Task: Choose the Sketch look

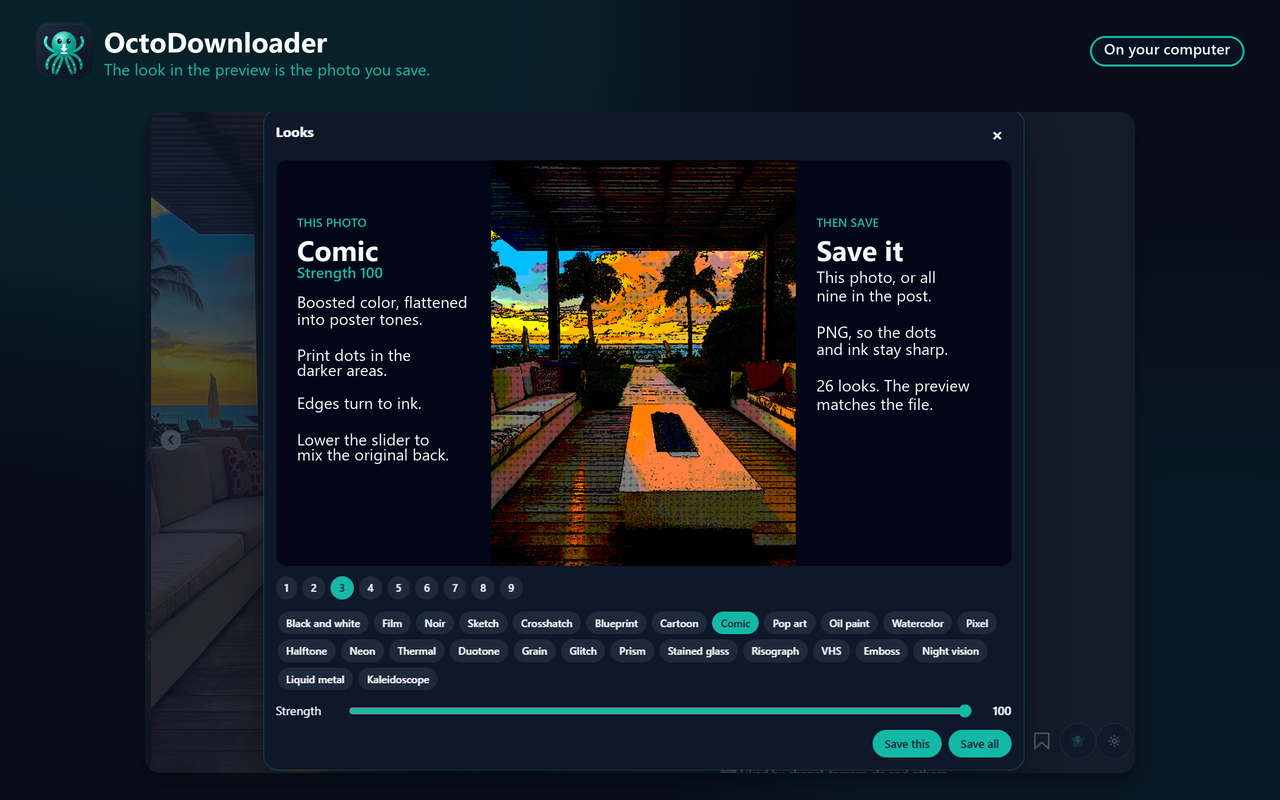Action: [x=483, y=623]
